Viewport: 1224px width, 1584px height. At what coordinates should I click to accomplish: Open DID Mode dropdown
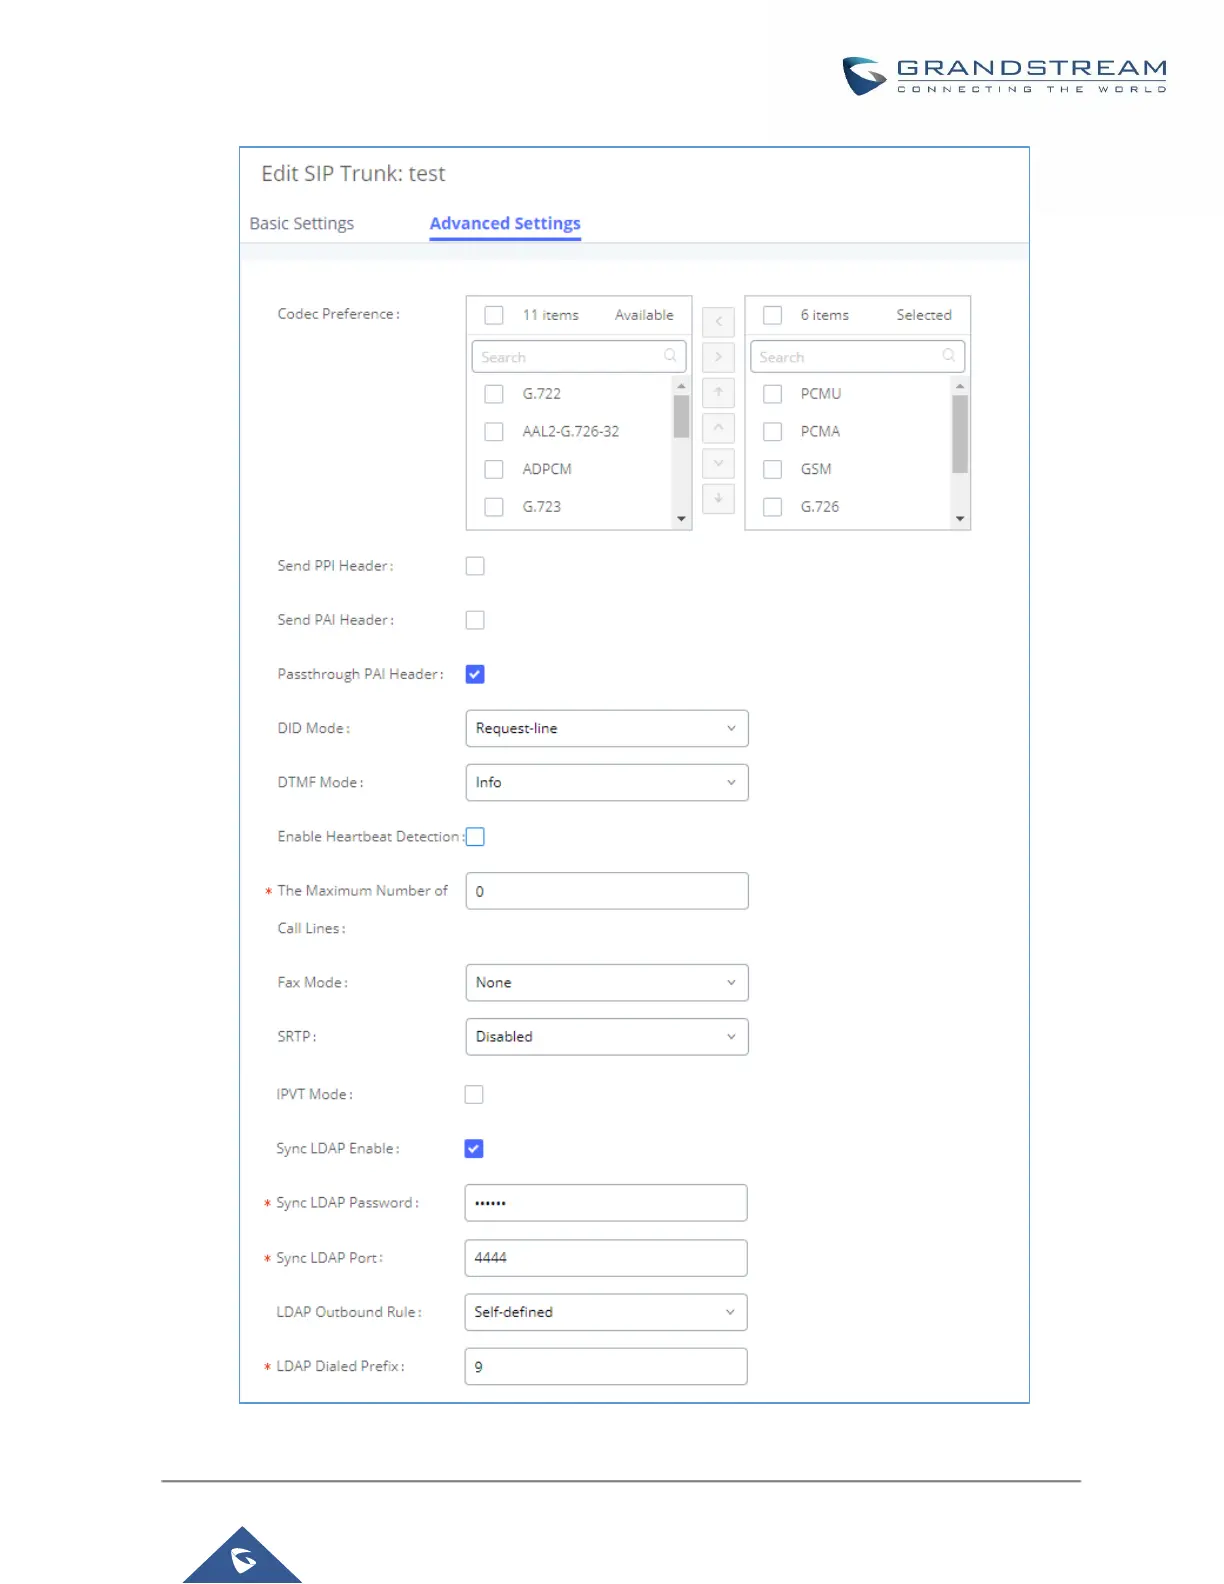(607, 728)
